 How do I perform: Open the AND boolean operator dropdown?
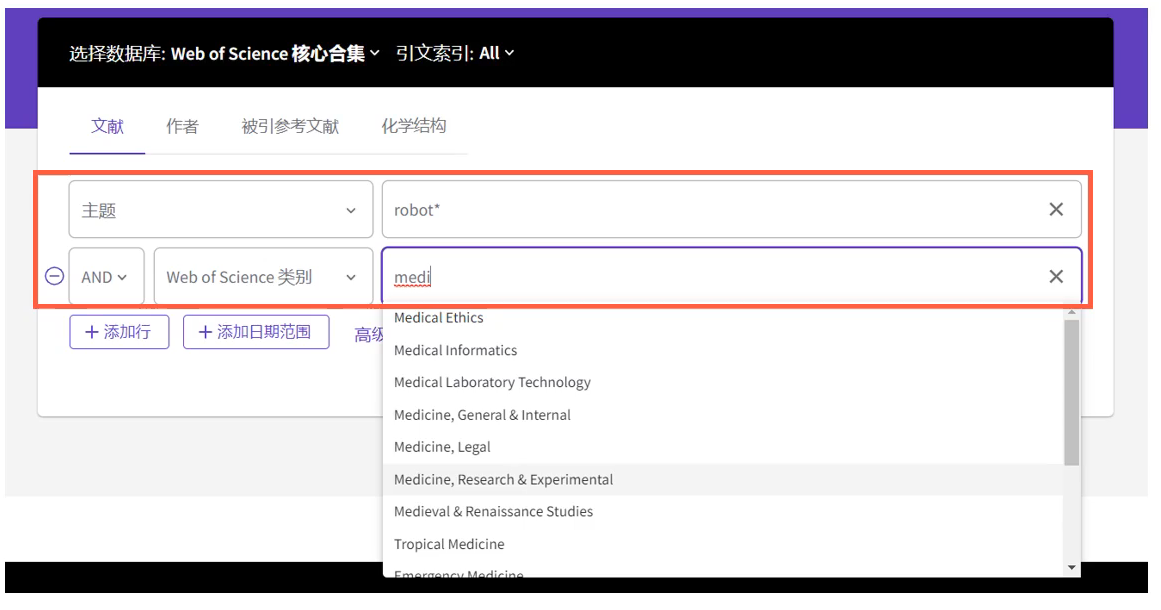click(x=105, y=276)
